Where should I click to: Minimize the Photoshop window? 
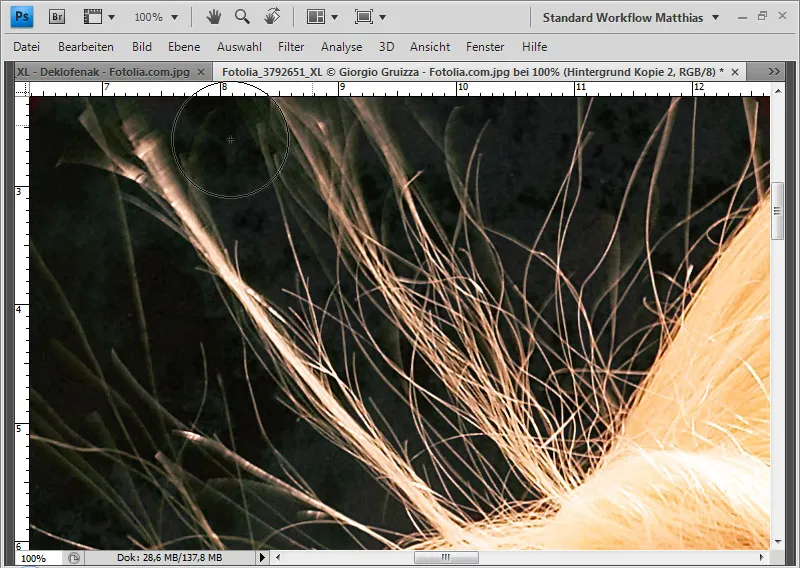(743, 18)
